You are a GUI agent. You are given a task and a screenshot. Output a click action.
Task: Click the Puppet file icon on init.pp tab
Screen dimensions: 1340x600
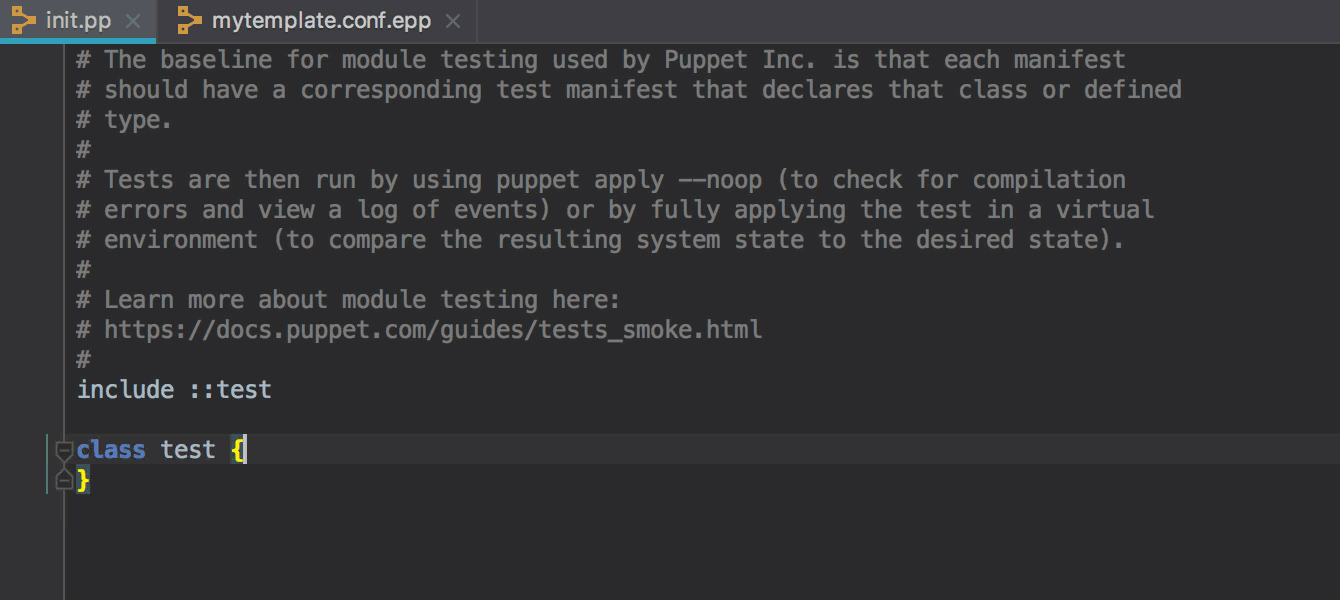tap(23, 20)
